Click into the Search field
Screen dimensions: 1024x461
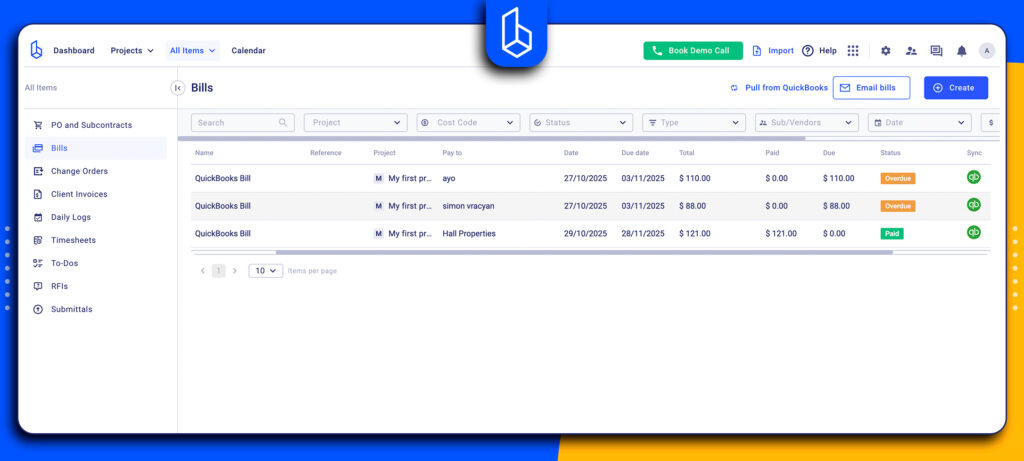(x=242, y=123)
